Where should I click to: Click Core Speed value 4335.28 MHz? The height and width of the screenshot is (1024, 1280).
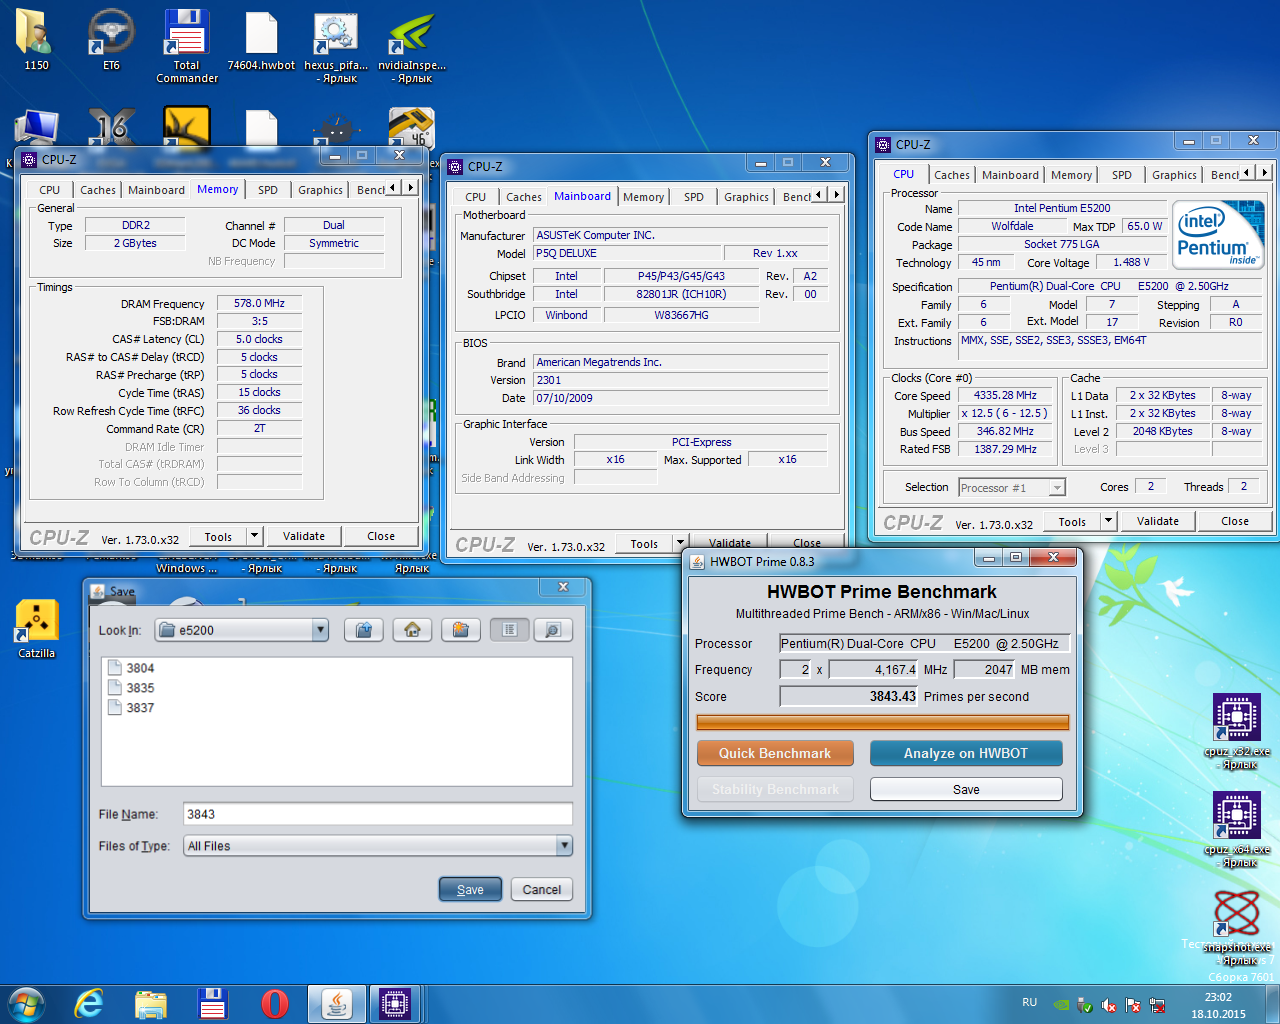(x=1005, y=395)
